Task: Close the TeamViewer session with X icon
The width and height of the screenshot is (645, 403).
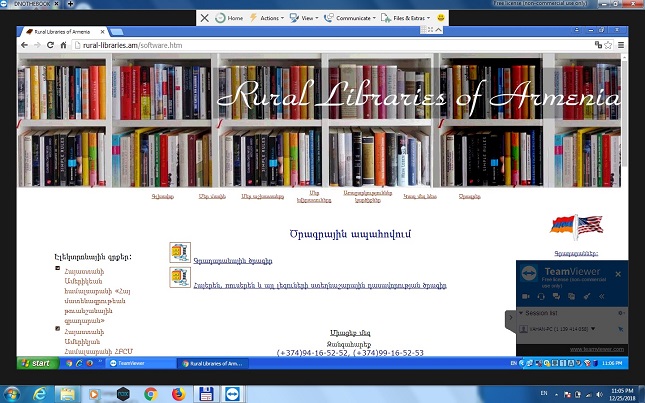Action: click(205, 18)
